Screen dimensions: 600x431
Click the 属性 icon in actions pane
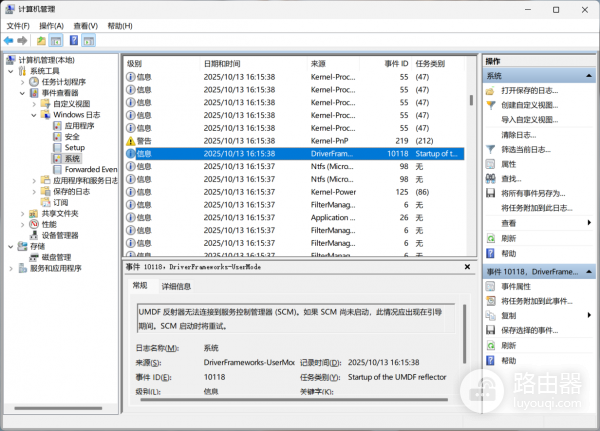pos(490,164)
